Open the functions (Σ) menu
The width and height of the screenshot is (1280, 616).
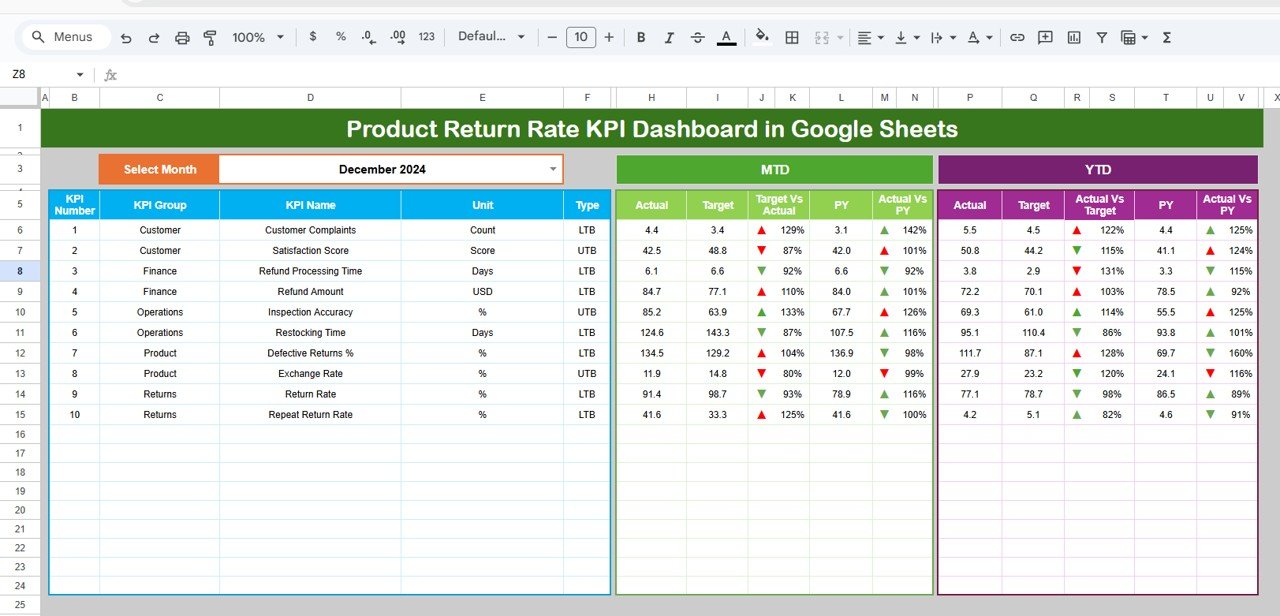[x=1166, y=37]
